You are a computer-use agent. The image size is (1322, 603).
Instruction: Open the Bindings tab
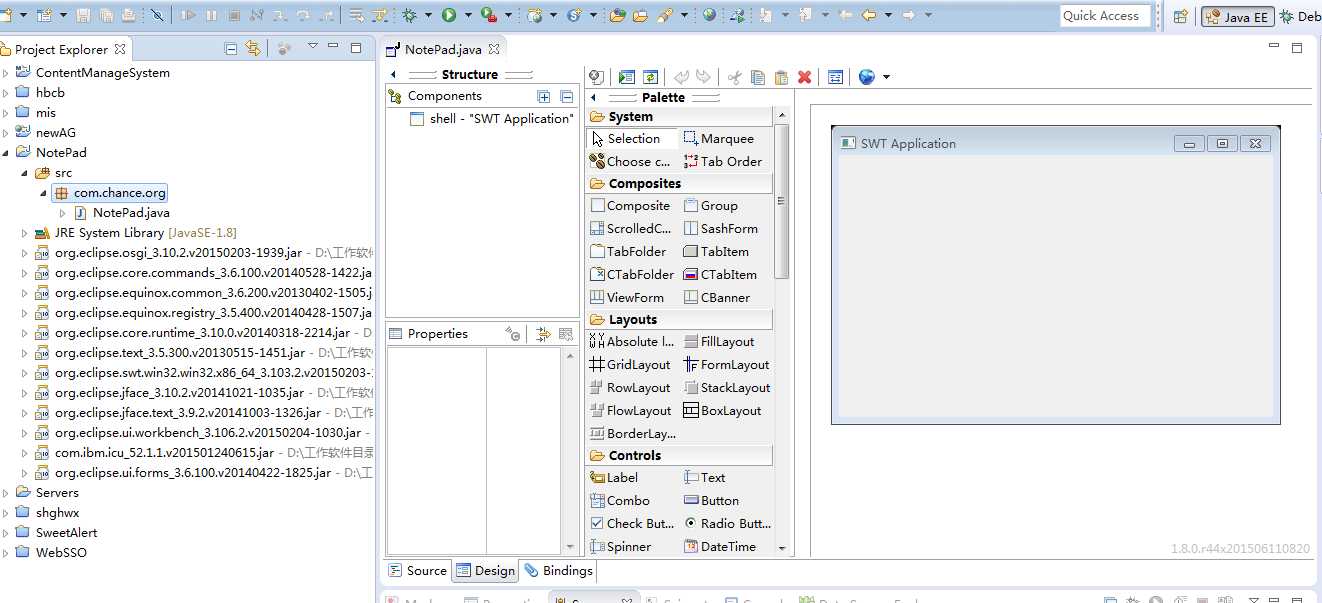(x=558, y=570)
